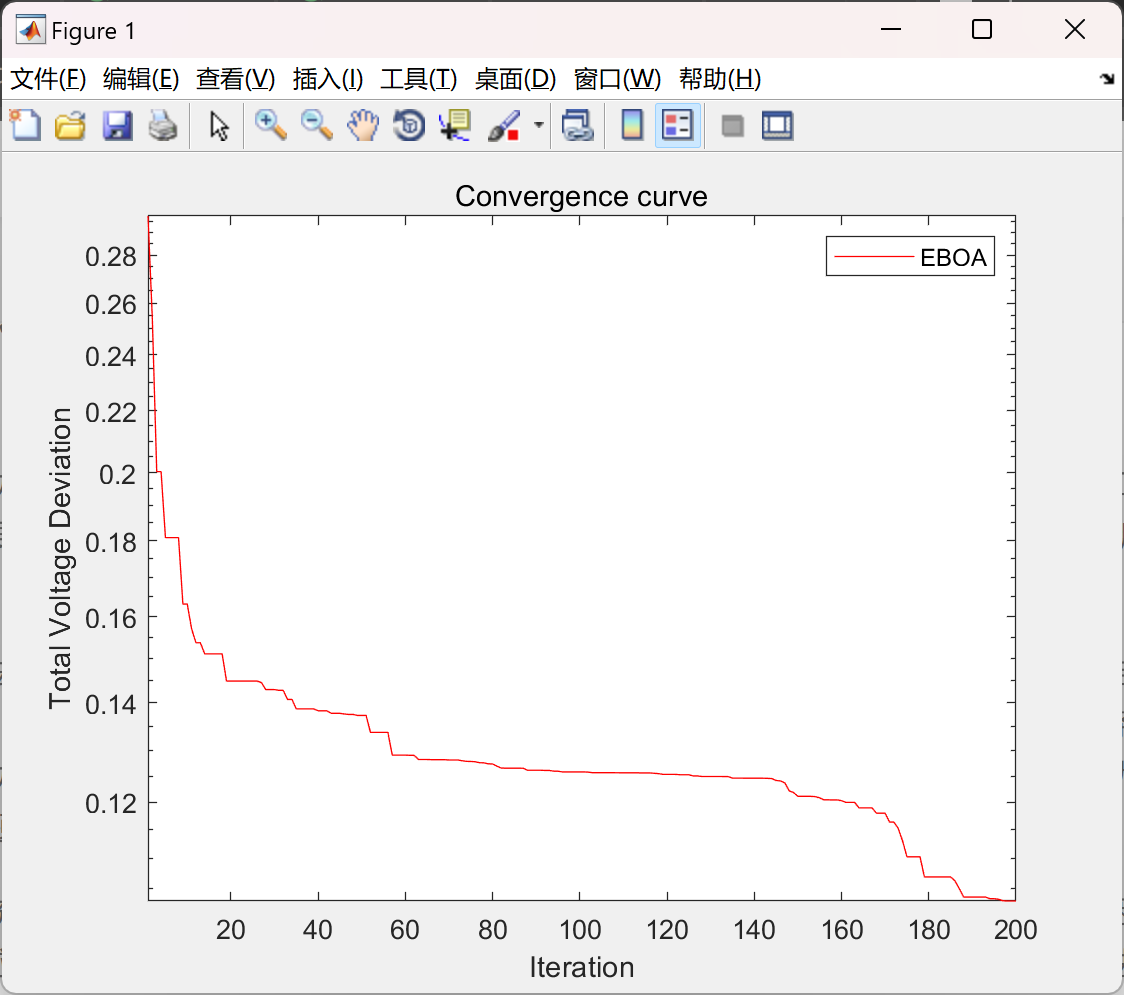Activate the Zoom In magnifier tool
1124x995 pixels.
click(x=271, y=125)
